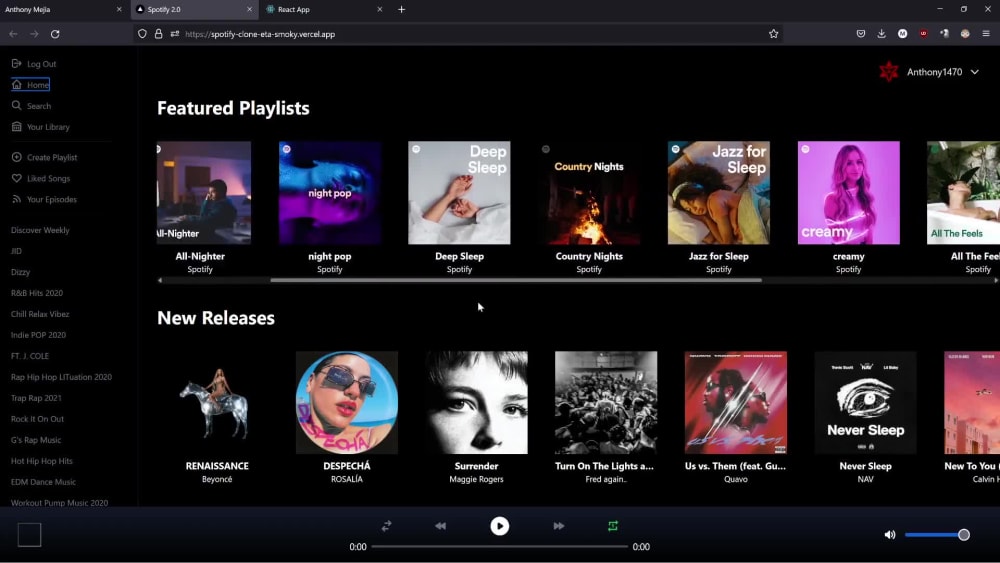Open the DESPECHÁ album cover
1000x563 pixels.
(347, 402)
